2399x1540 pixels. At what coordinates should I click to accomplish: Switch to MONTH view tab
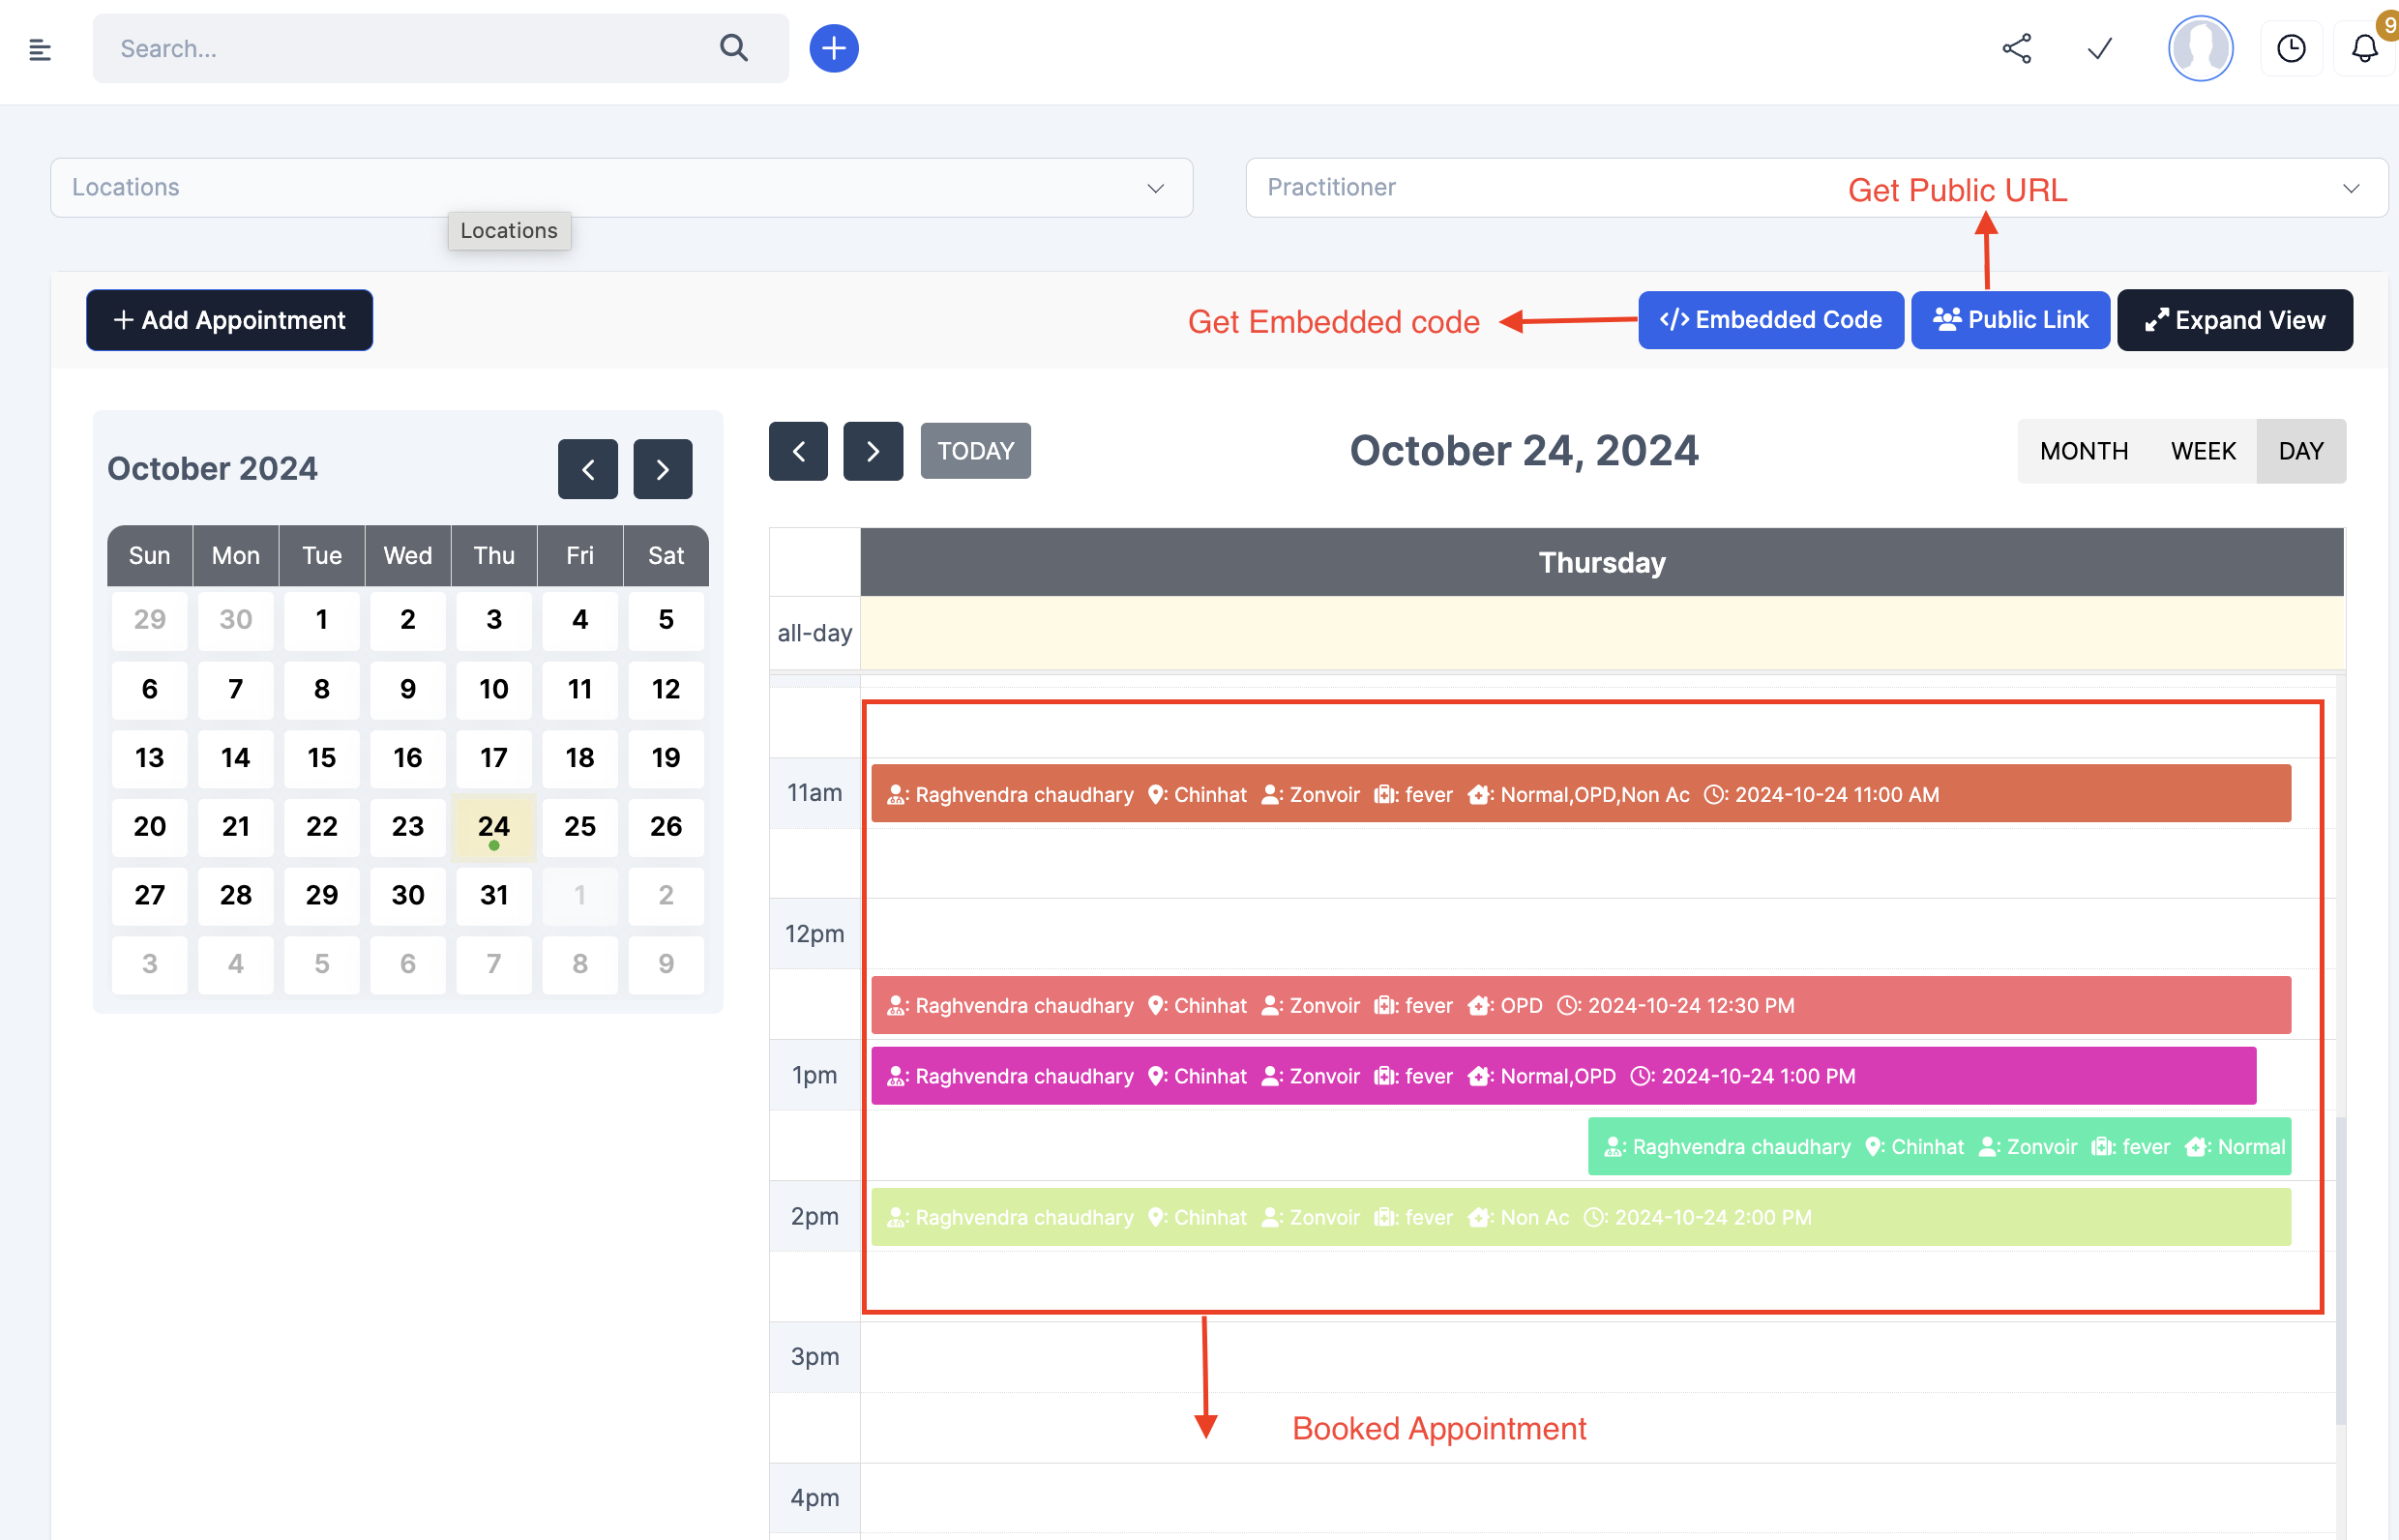click(2085, 451)
